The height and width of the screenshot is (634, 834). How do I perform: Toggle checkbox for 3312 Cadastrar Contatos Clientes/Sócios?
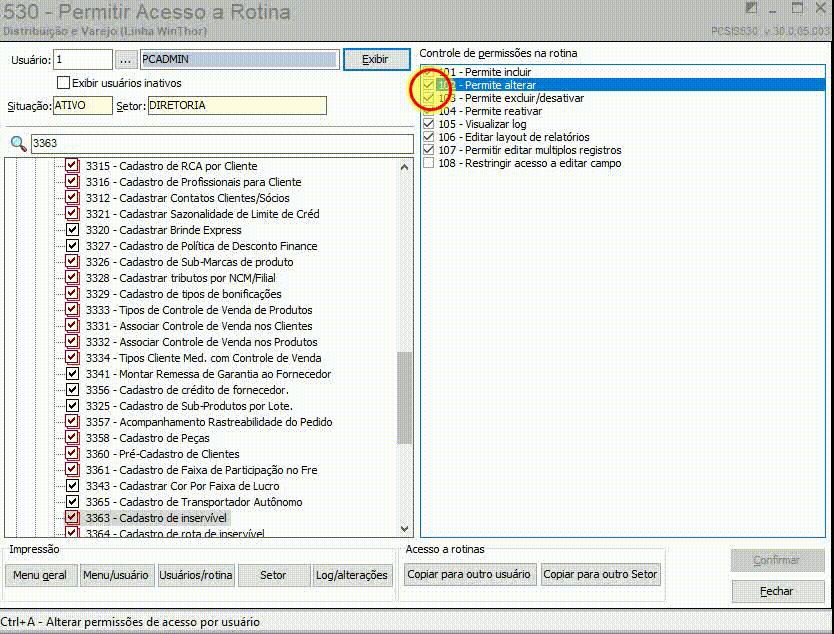click(x=72, y=198)
